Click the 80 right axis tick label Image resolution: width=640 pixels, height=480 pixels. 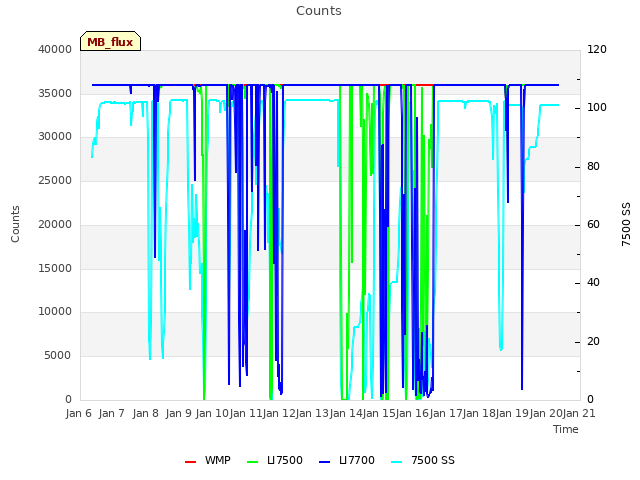[593, 167]
